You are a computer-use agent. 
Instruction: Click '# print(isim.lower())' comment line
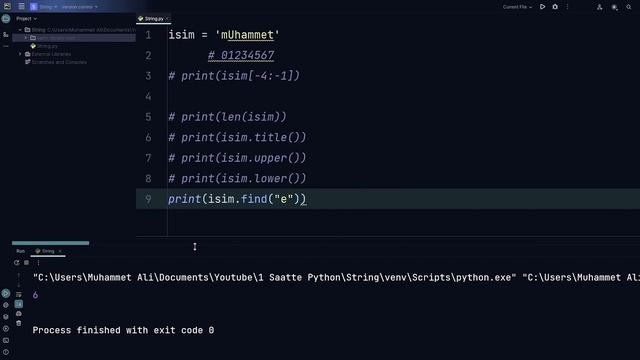click(x=237, y=178)
